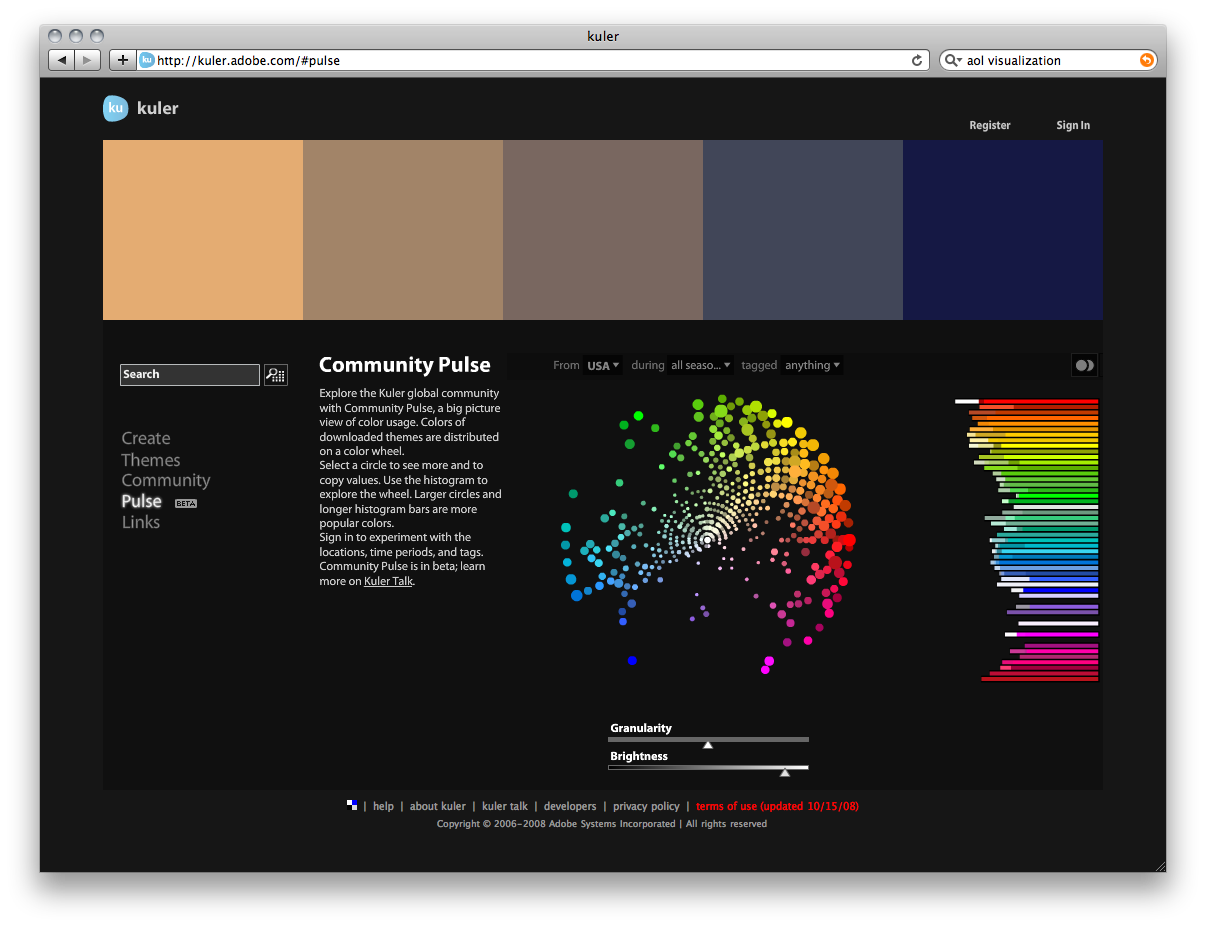The width and height of the screenshot is (1206, 927).
Task: Open the 'anything' tagged dropdown
Action: click(x=812, y=365)
